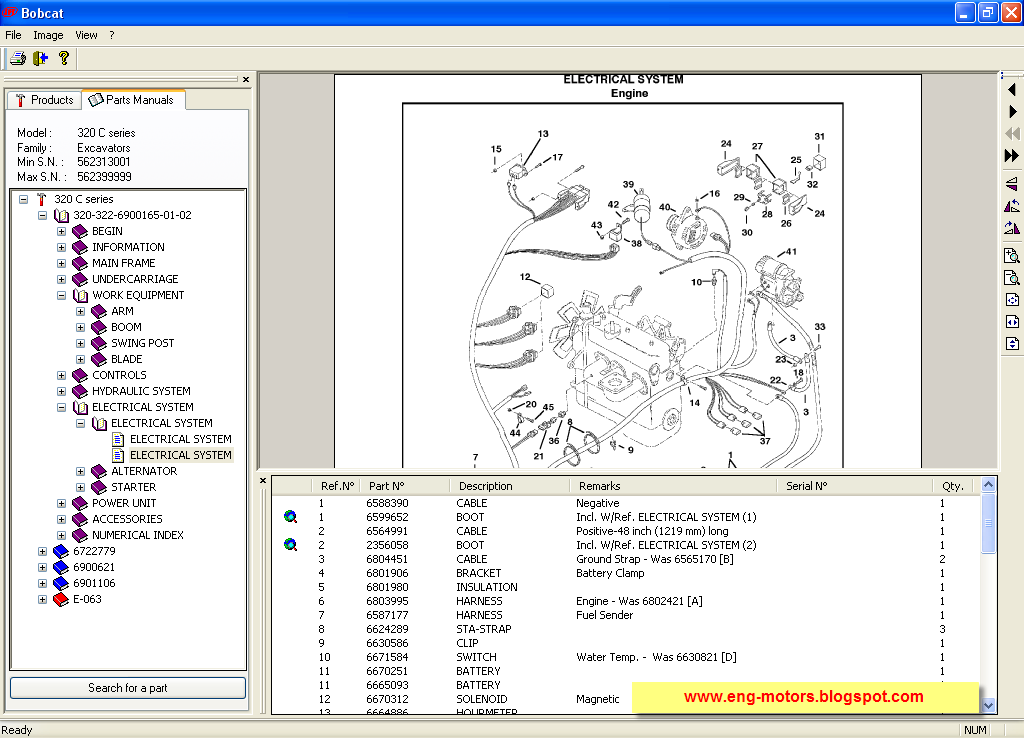
Task: Click the Print toolbar icon
Action: coord(18,59)
